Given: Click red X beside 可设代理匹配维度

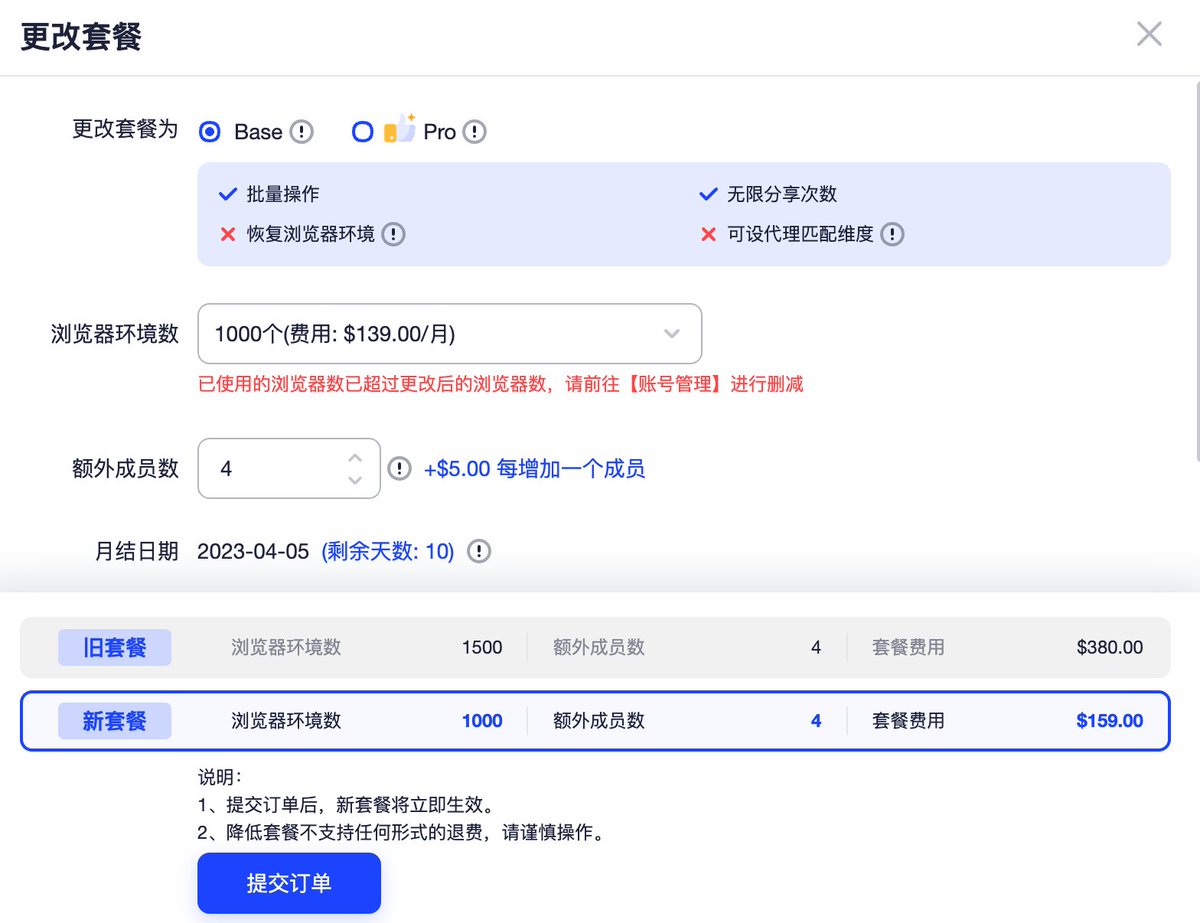Looking at the screenshot, I should coord(708,235).
